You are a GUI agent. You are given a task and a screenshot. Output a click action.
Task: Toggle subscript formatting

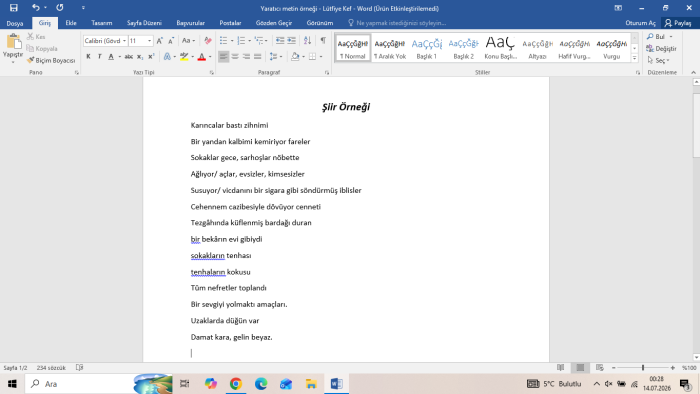pyautogui.click(x=140, y=57)
